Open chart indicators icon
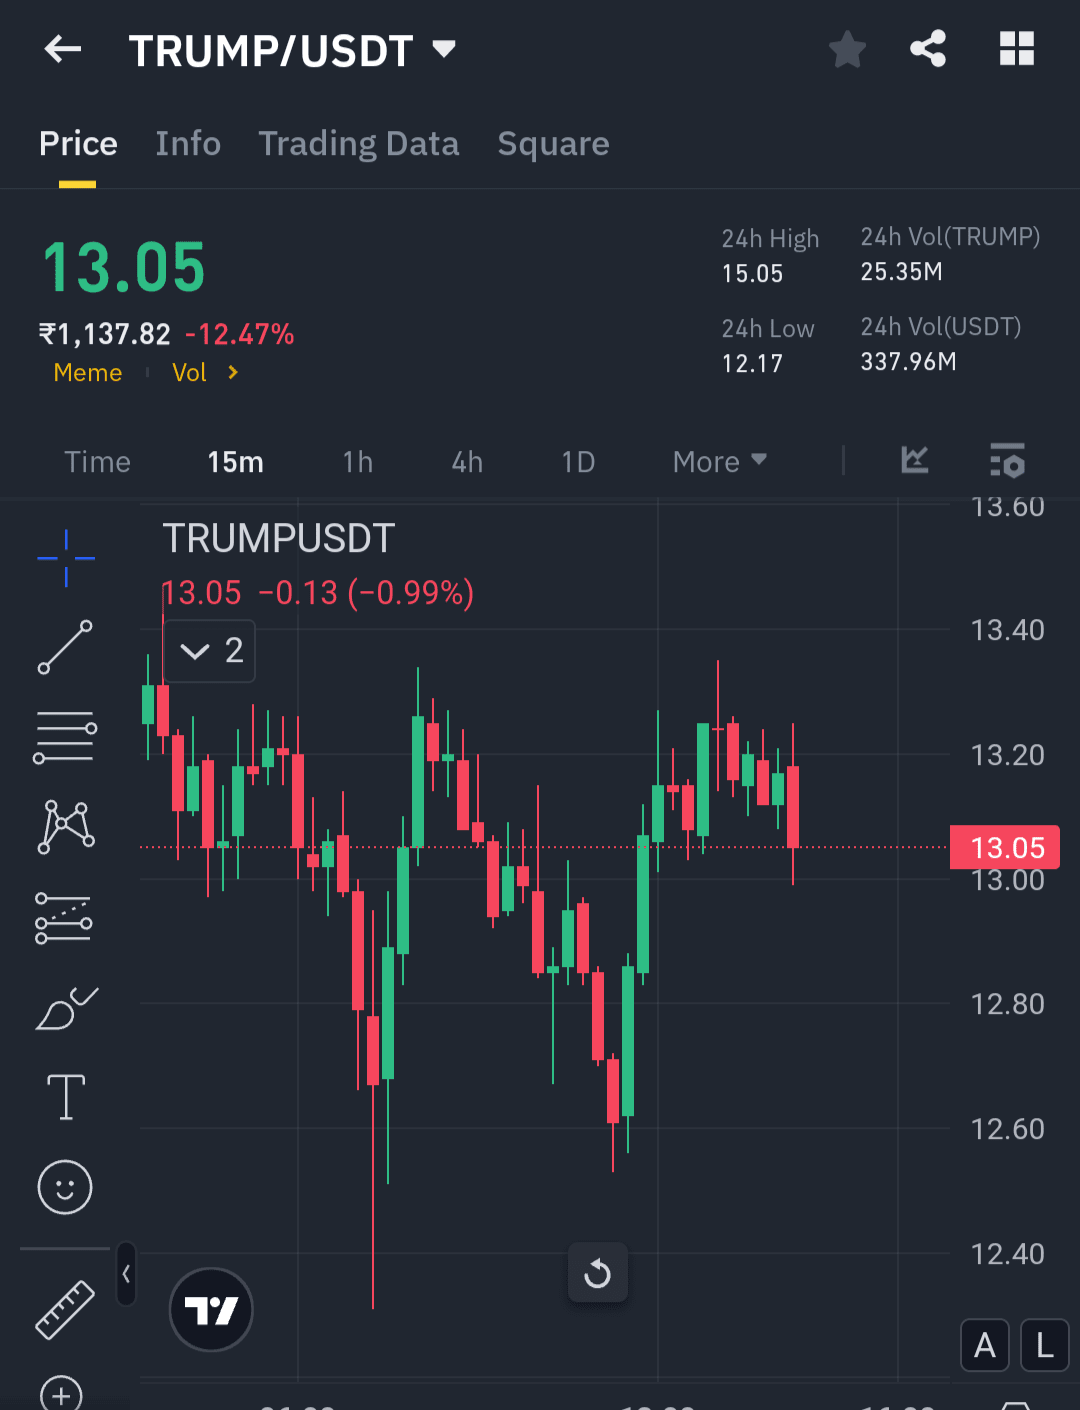The image size is (1080, 1410). click(x=915, y=460)
